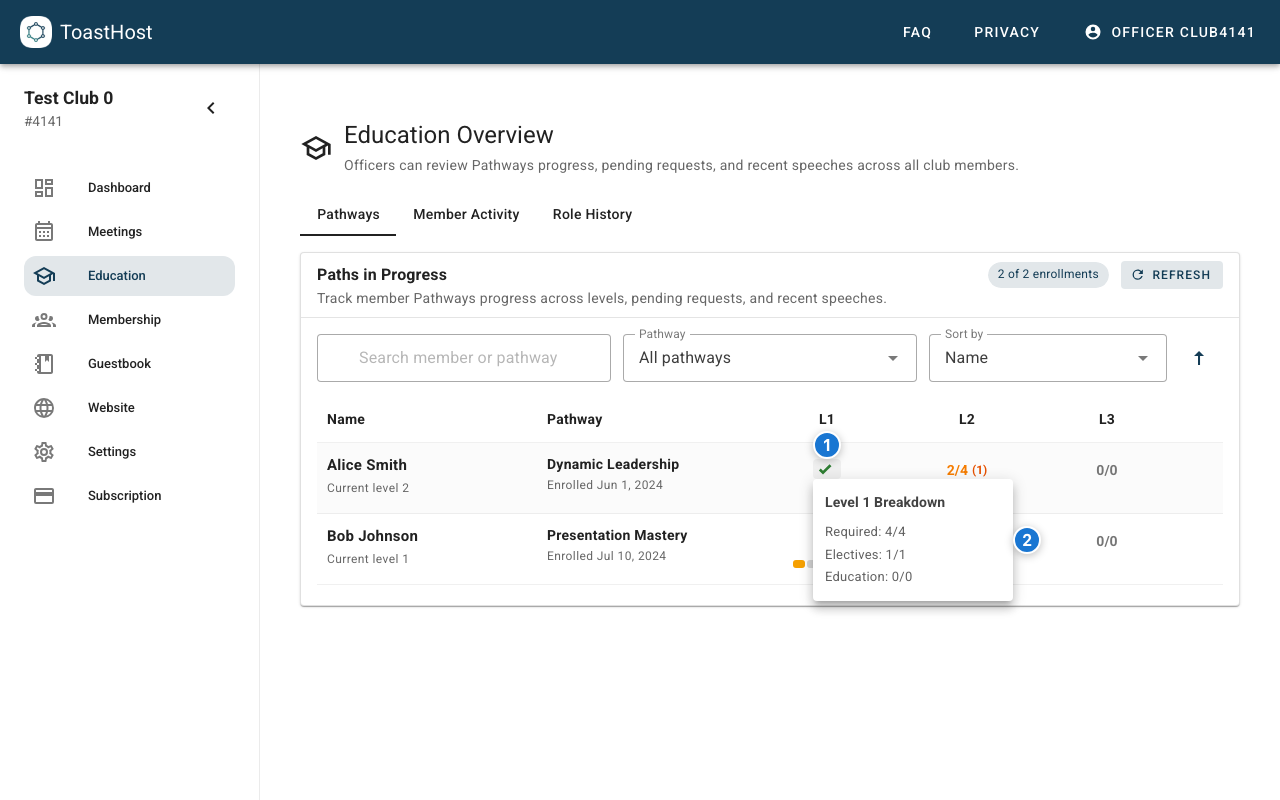This screenshot has width=1280, height=800.
Task: Open Subscription card icon in sidebar
Action: tap(44, 496)
